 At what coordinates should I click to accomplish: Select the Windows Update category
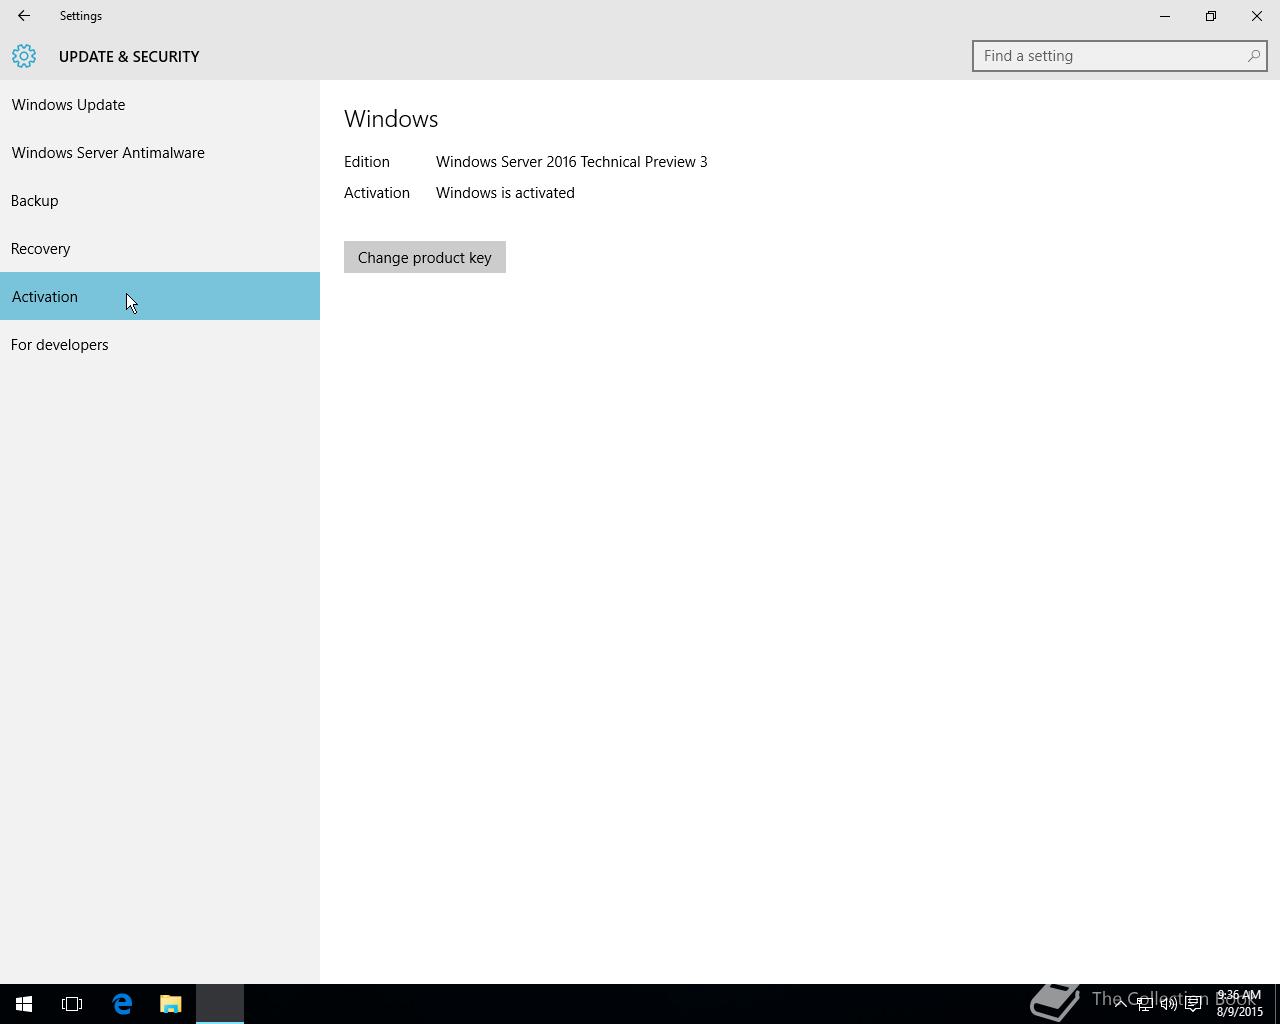click(160, 104)
